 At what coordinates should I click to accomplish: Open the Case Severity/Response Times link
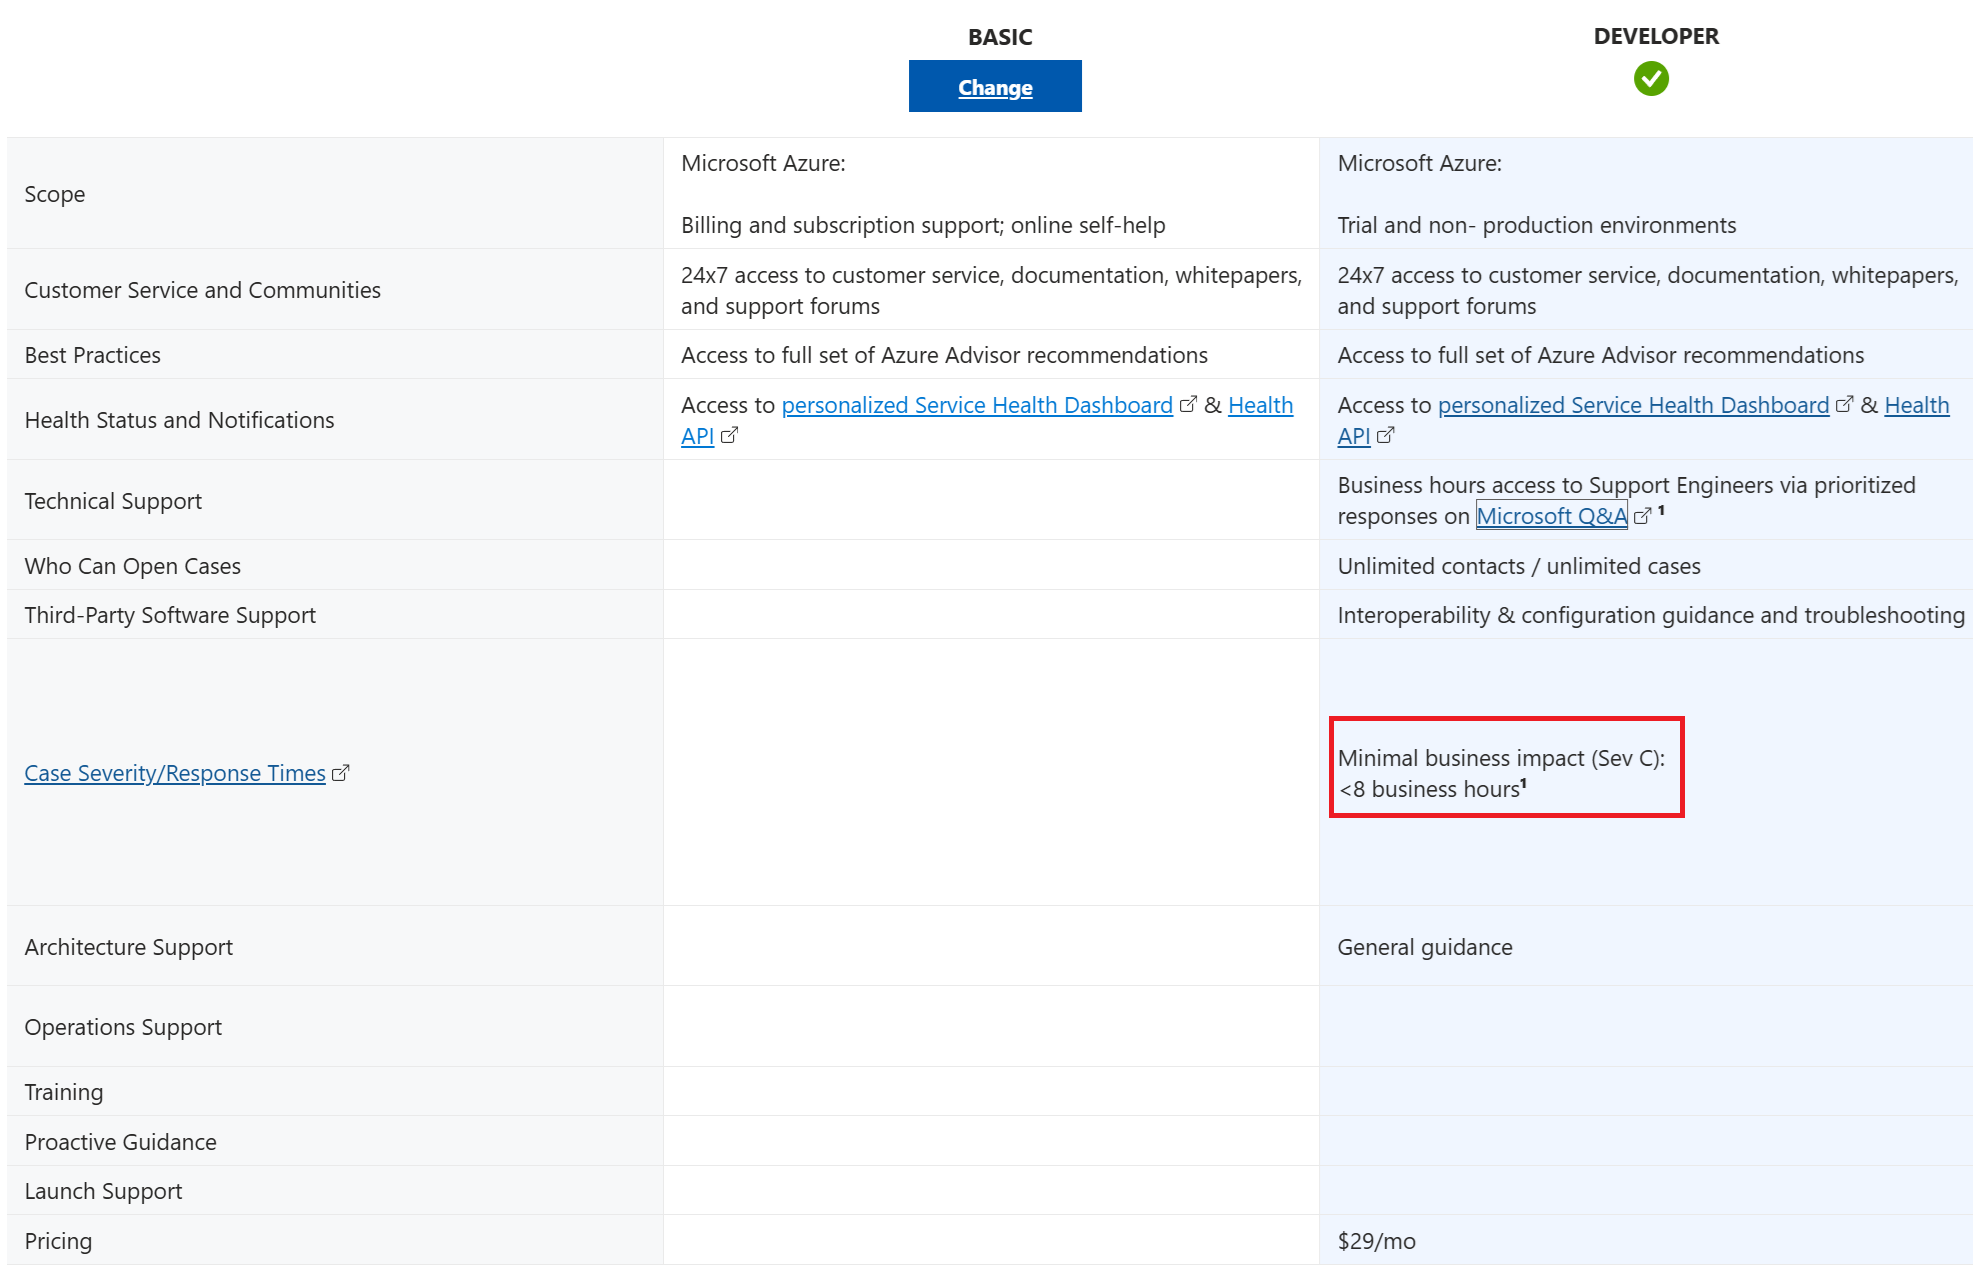pyautogui.click(x=175, y=773)
